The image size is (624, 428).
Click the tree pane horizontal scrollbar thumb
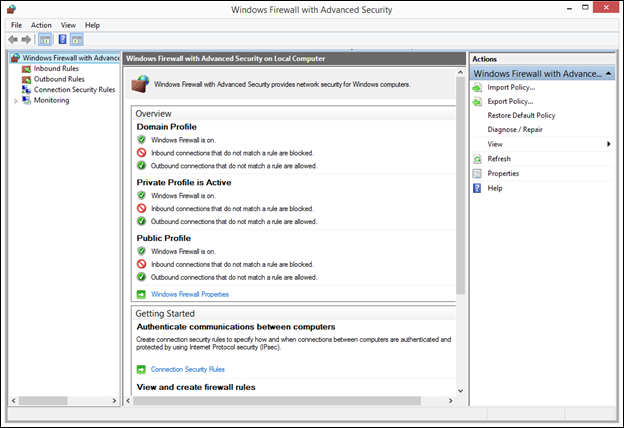(x=43, y=401)
